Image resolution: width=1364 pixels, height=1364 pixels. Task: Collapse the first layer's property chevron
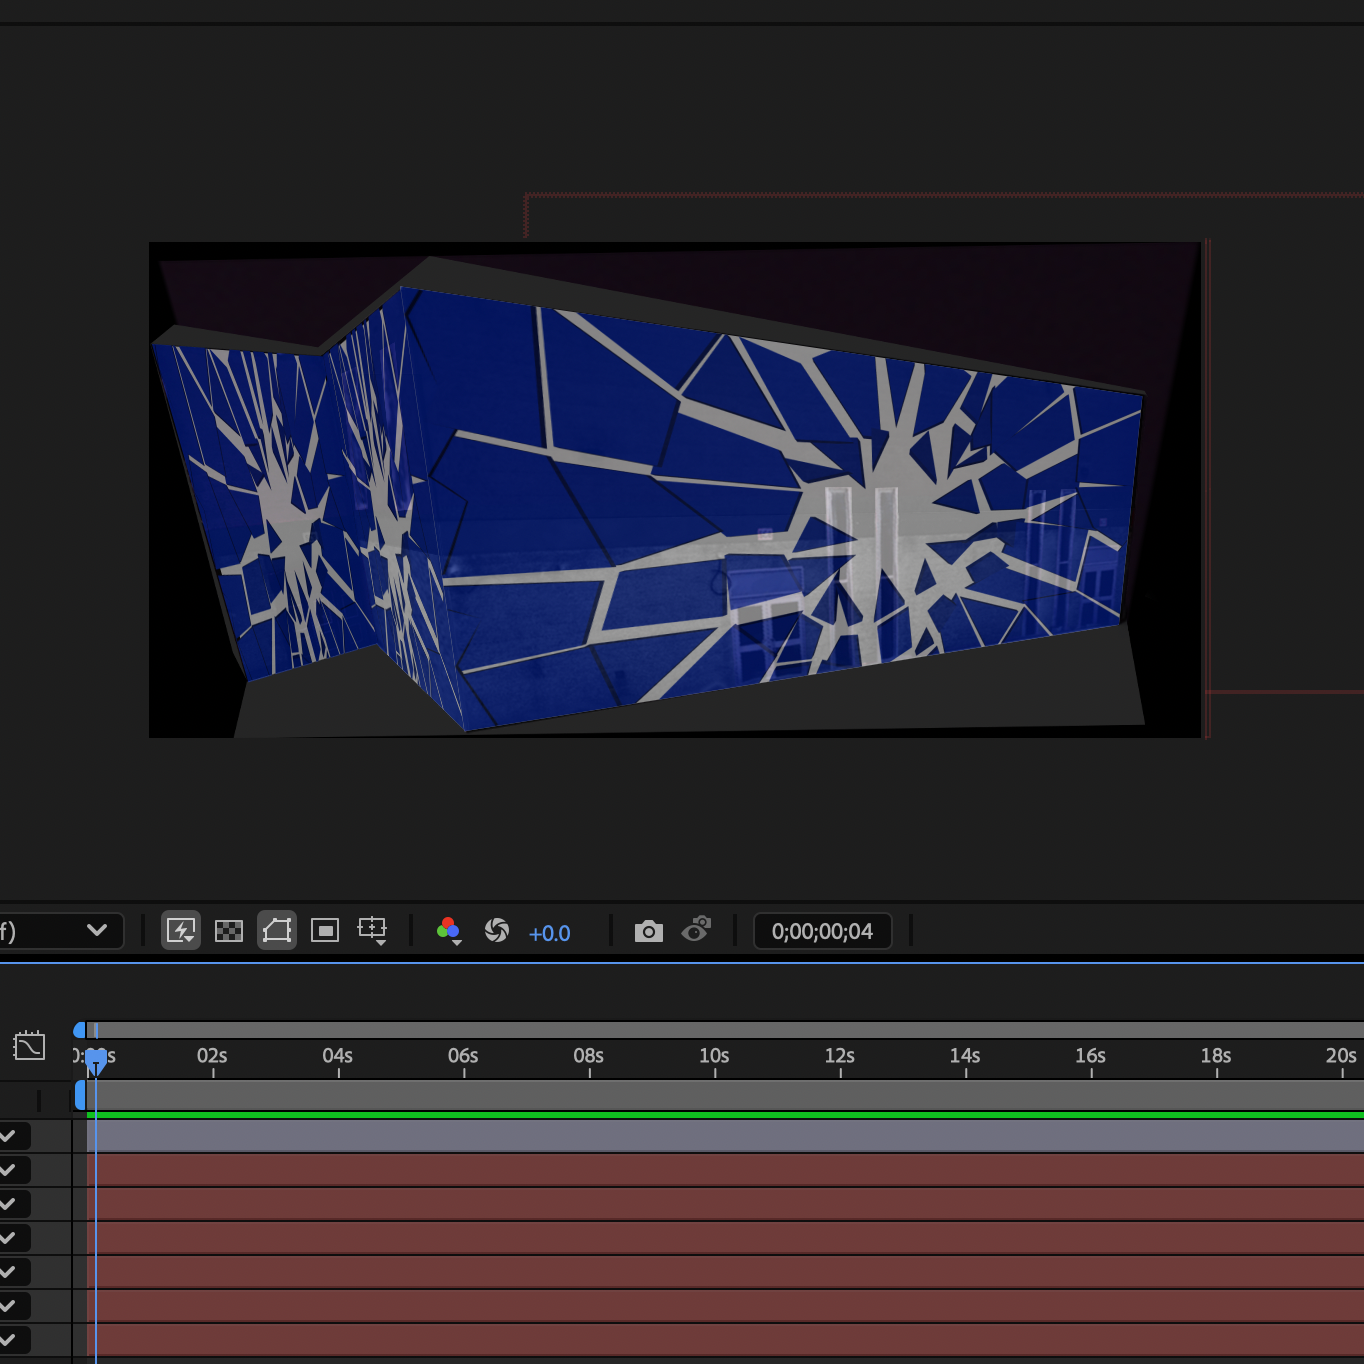tap(10, 1135)
